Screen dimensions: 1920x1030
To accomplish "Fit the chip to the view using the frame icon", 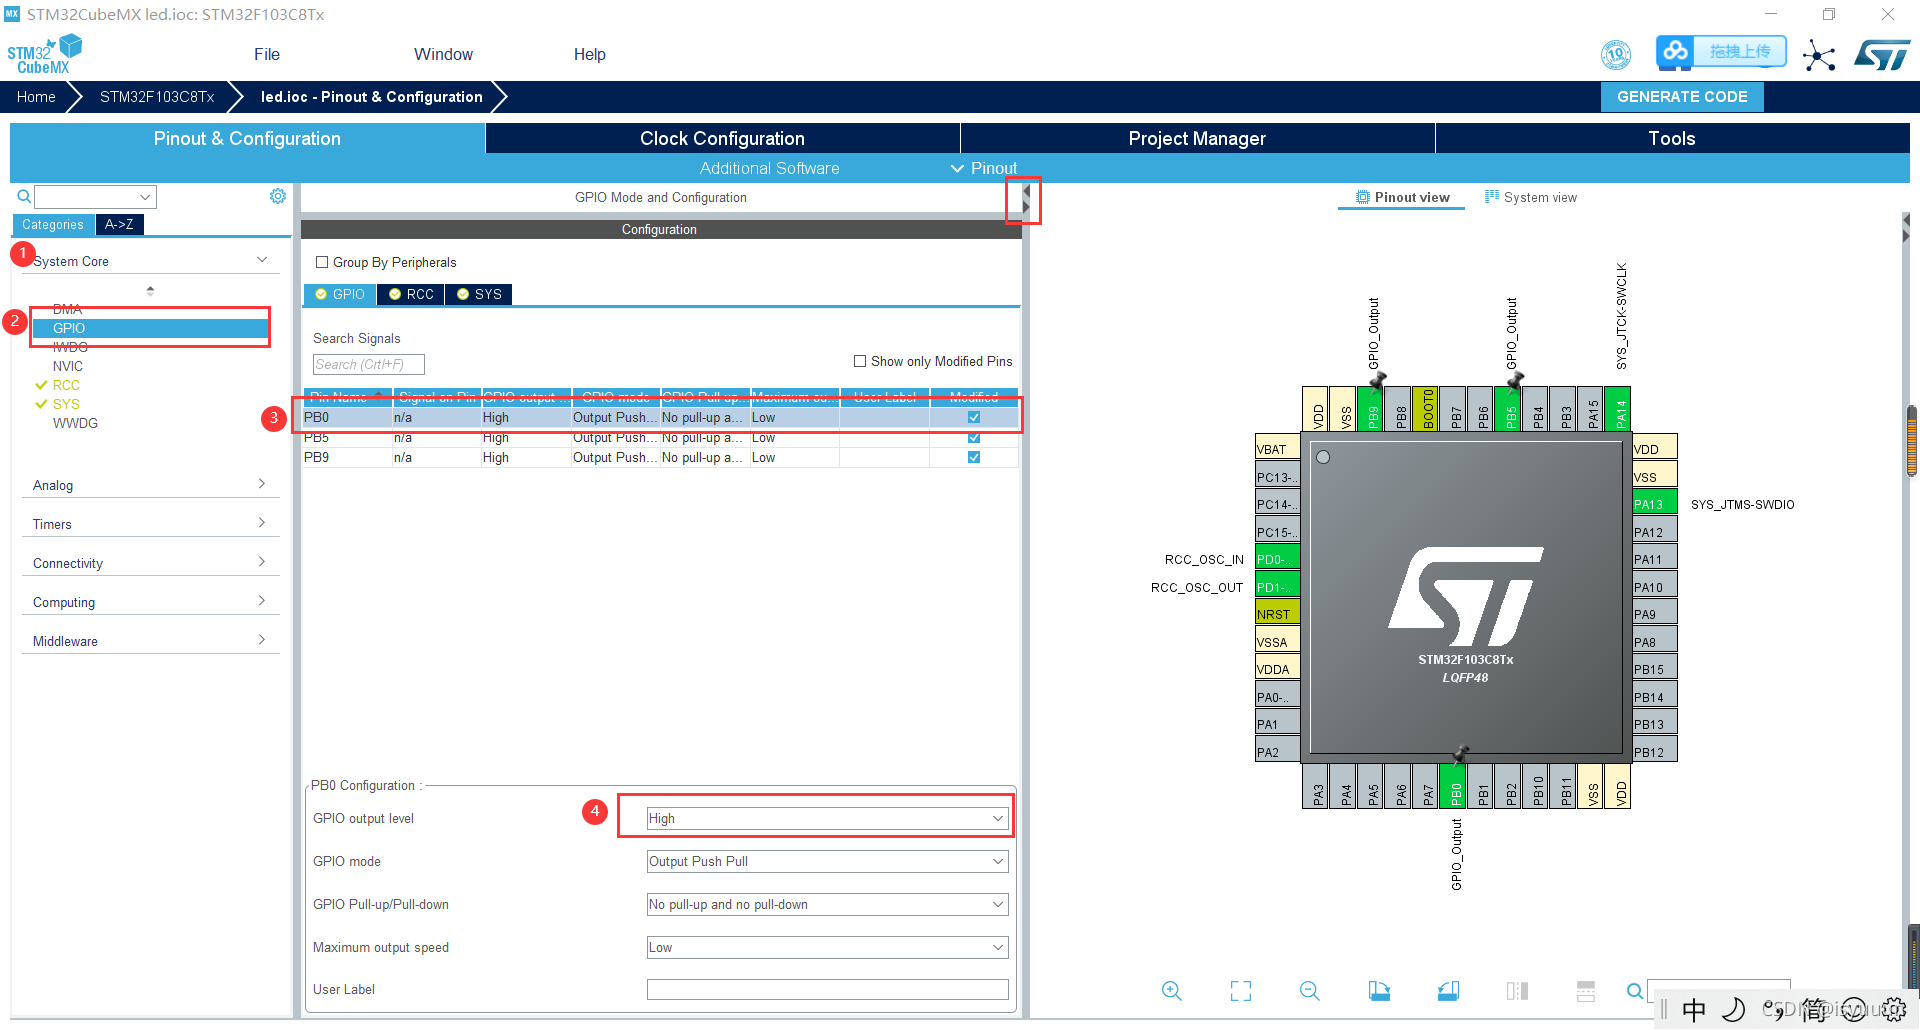I will click(1241, 991).
